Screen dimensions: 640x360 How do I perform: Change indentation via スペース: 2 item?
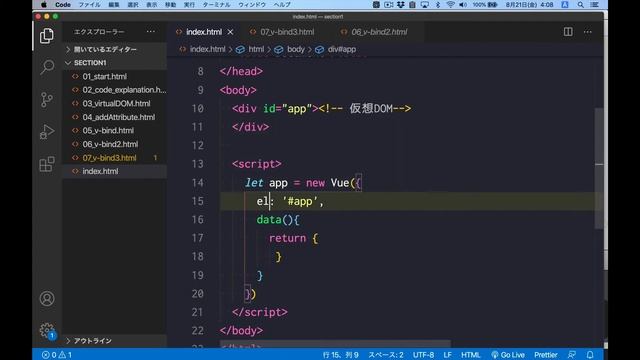coord(386,355)
